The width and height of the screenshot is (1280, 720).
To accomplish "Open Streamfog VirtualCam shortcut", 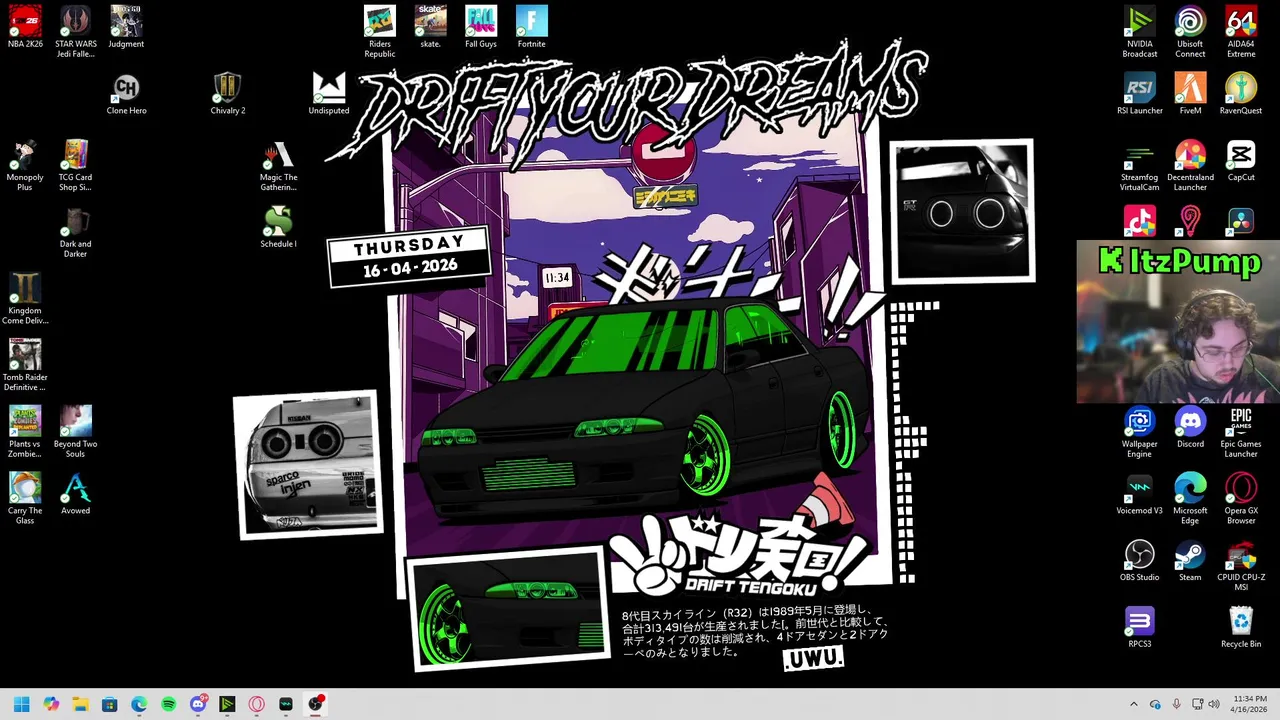I will click(1139, 165).
